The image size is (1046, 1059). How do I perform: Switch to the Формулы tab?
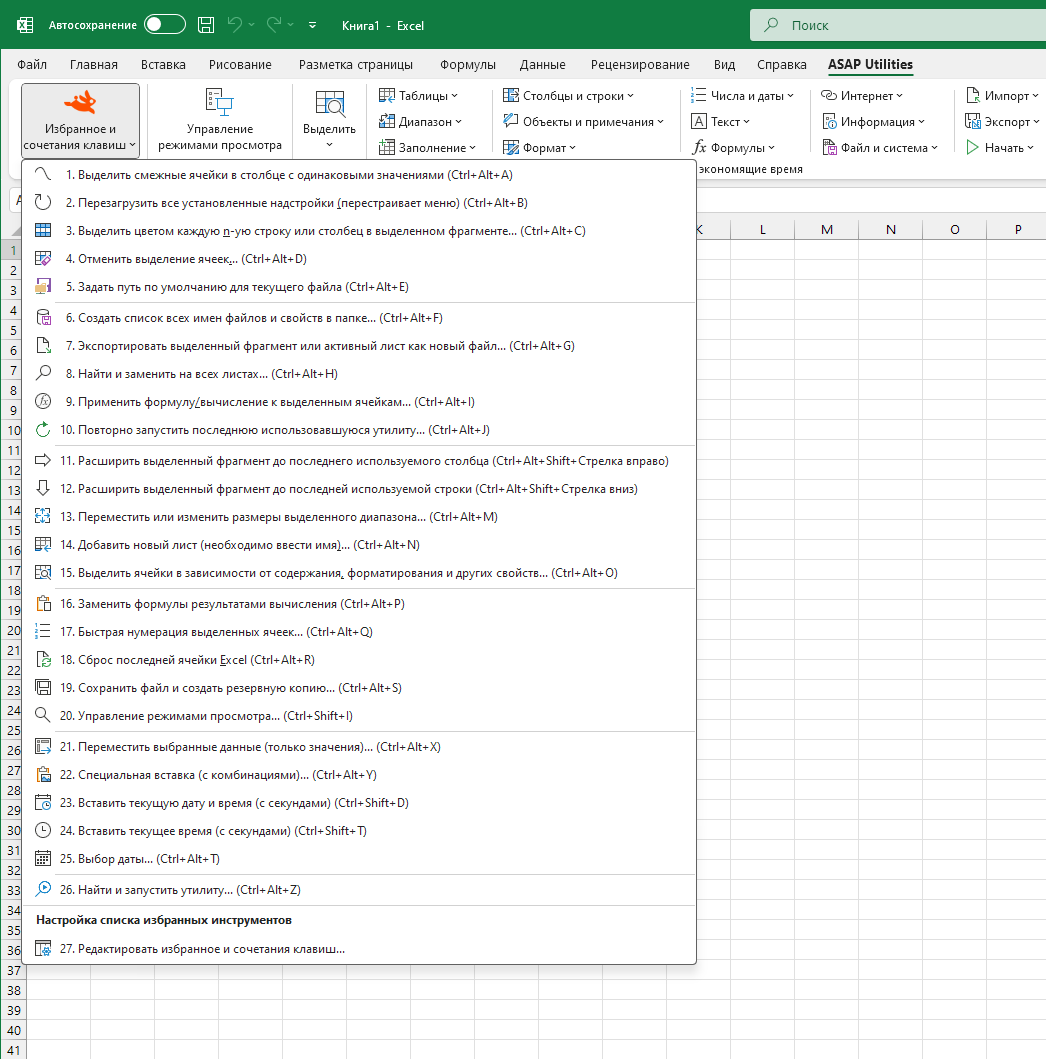click(468, 64)
